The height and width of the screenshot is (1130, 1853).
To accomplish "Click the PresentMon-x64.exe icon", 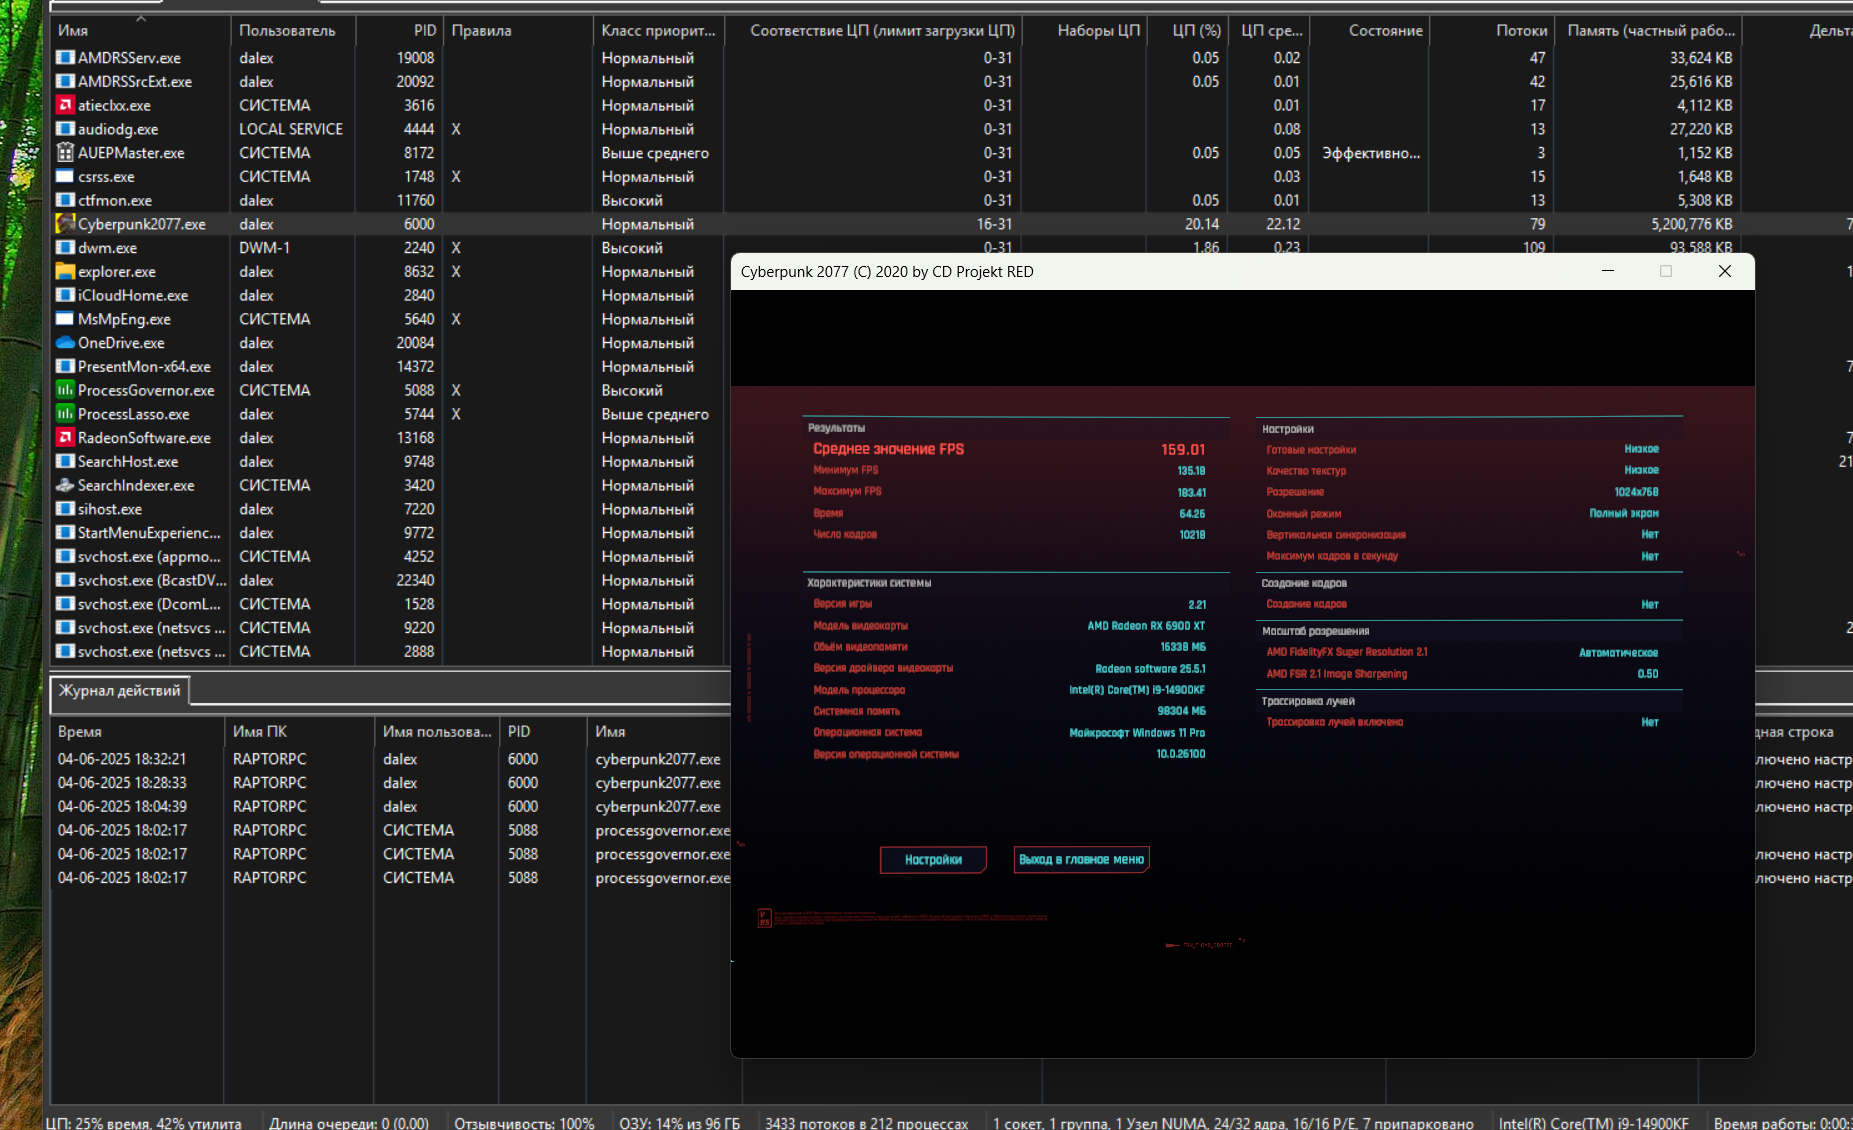I will click(x=65, y=367).
